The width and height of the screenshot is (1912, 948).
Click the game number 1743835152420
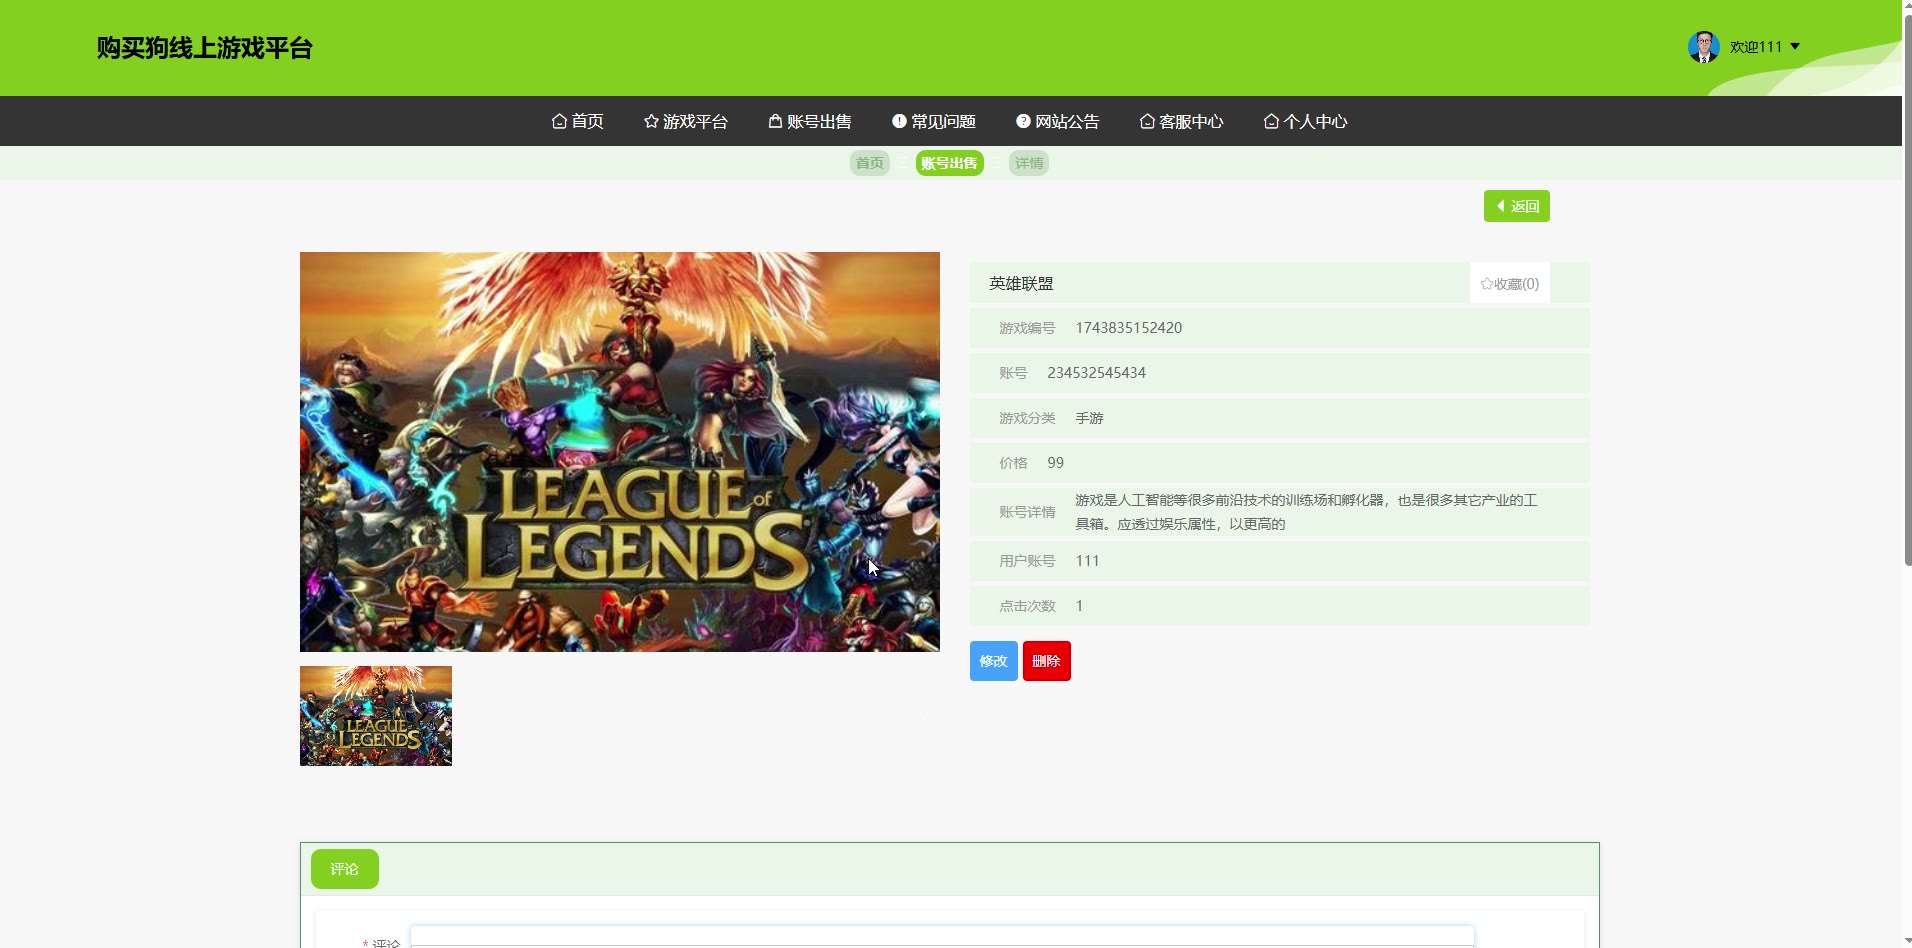tap(1129, 328)
